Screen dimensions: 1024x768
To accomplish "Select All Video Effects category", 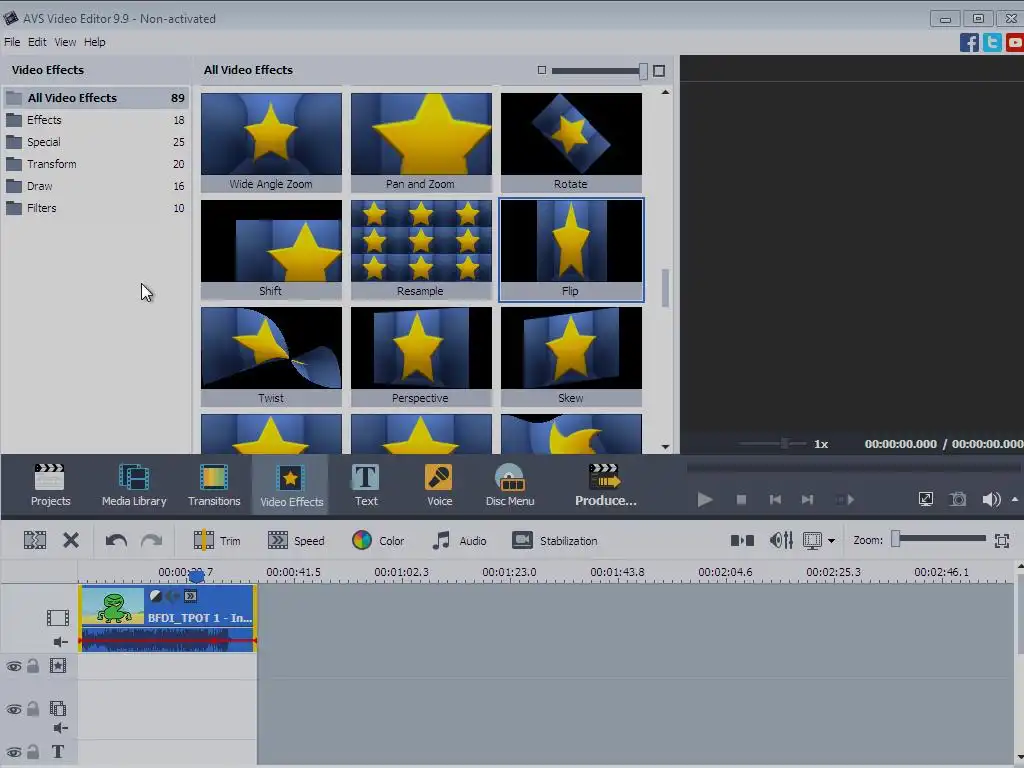I will point(96,98).
